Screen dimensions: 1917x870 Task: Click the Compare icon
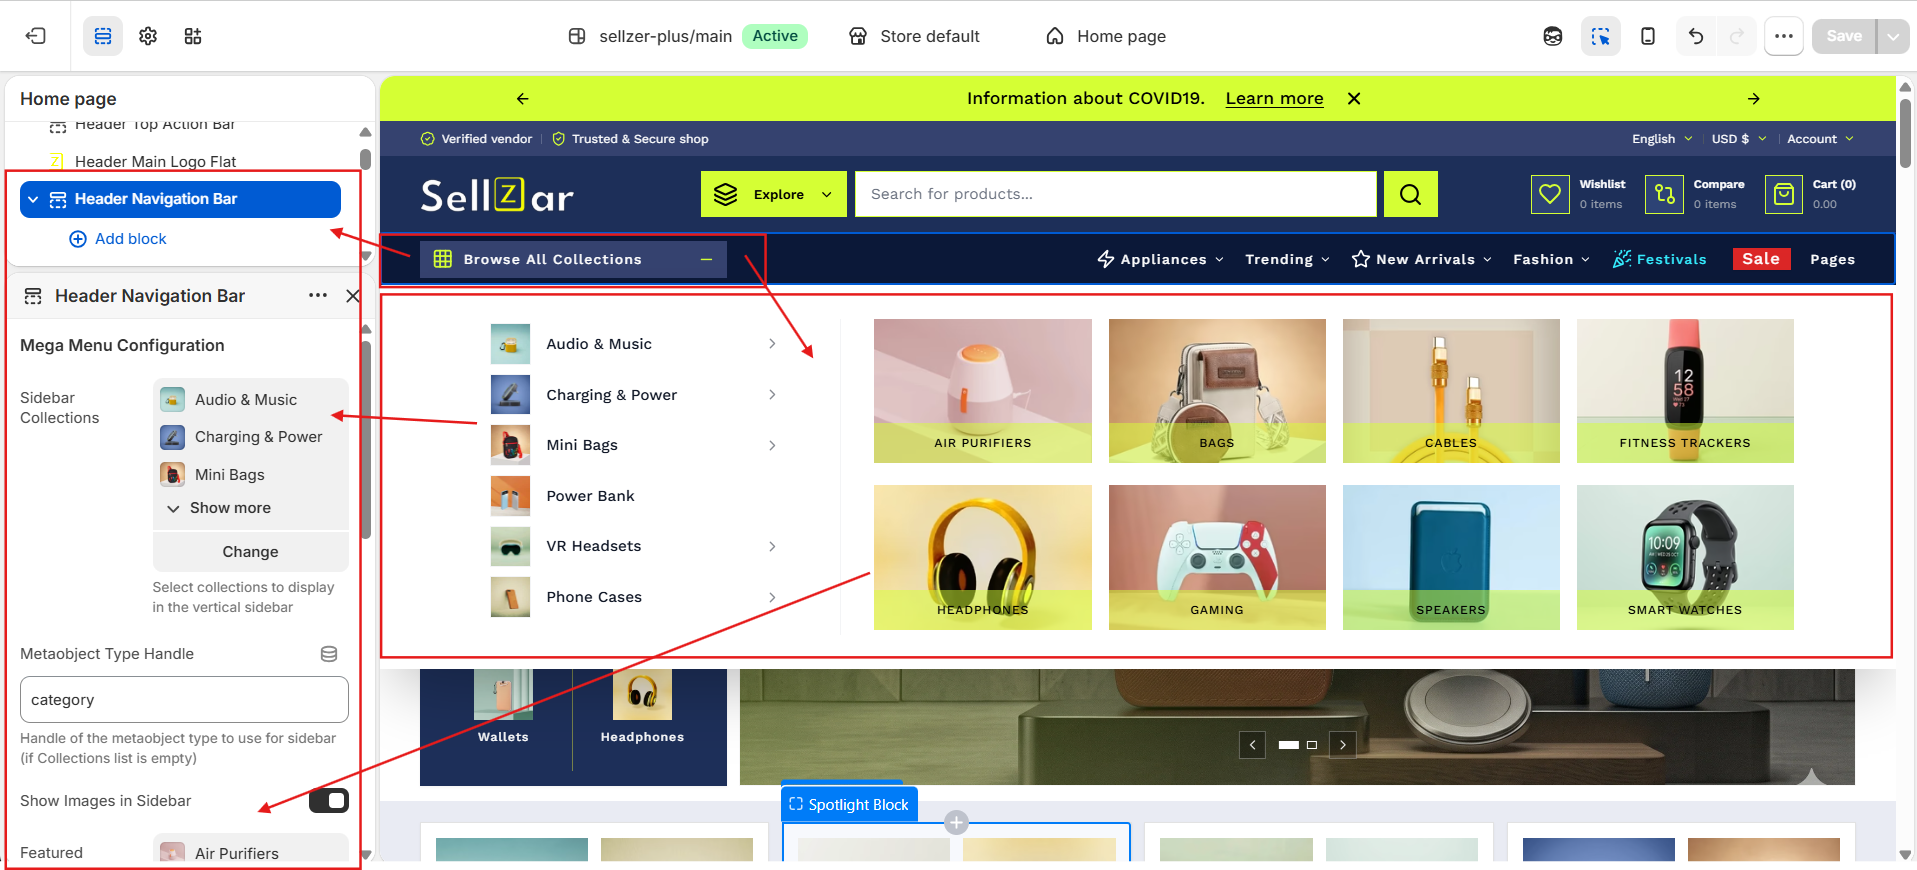pyautogui.click(x=1664, y=194)
